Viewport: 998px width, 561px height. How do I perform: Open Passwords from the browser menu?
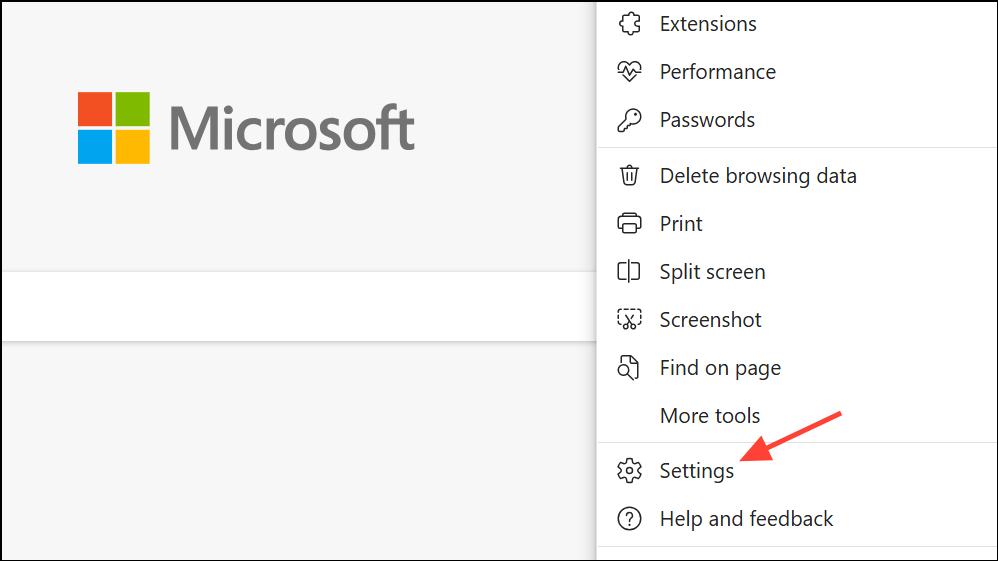coord(797,120)
